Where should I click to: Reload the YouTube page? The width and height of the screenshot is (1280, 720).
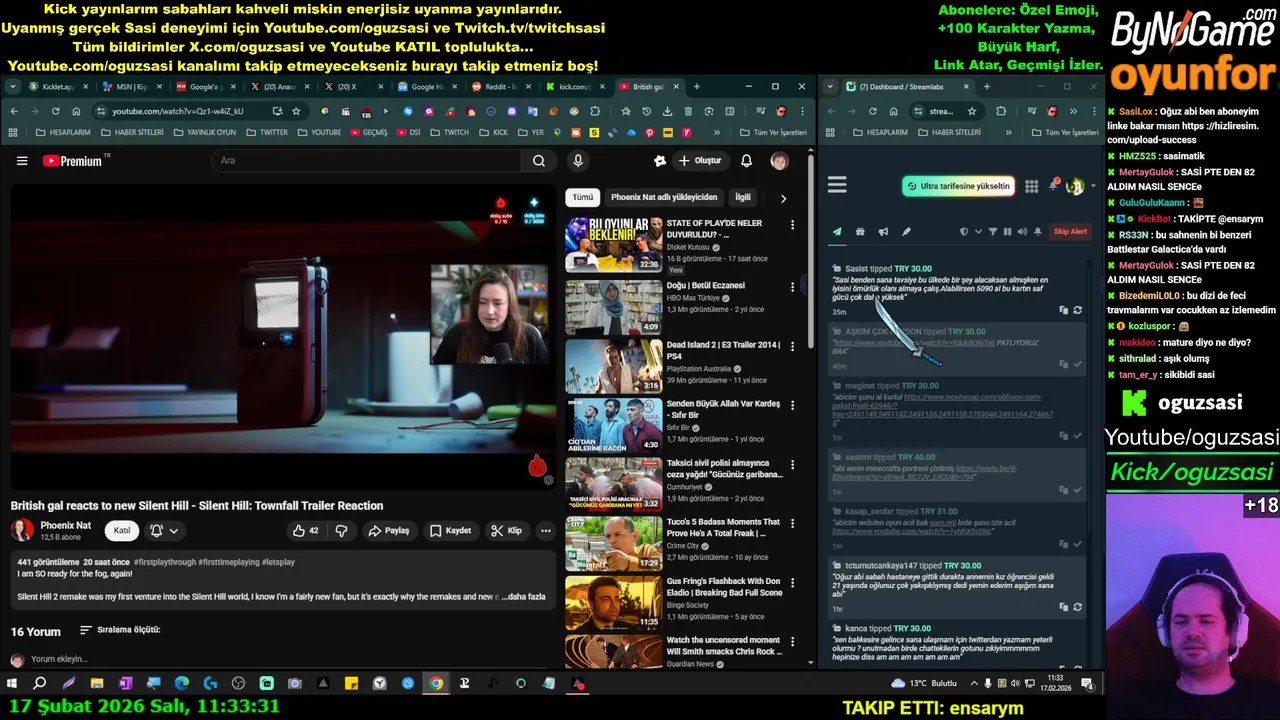[55, 111]
